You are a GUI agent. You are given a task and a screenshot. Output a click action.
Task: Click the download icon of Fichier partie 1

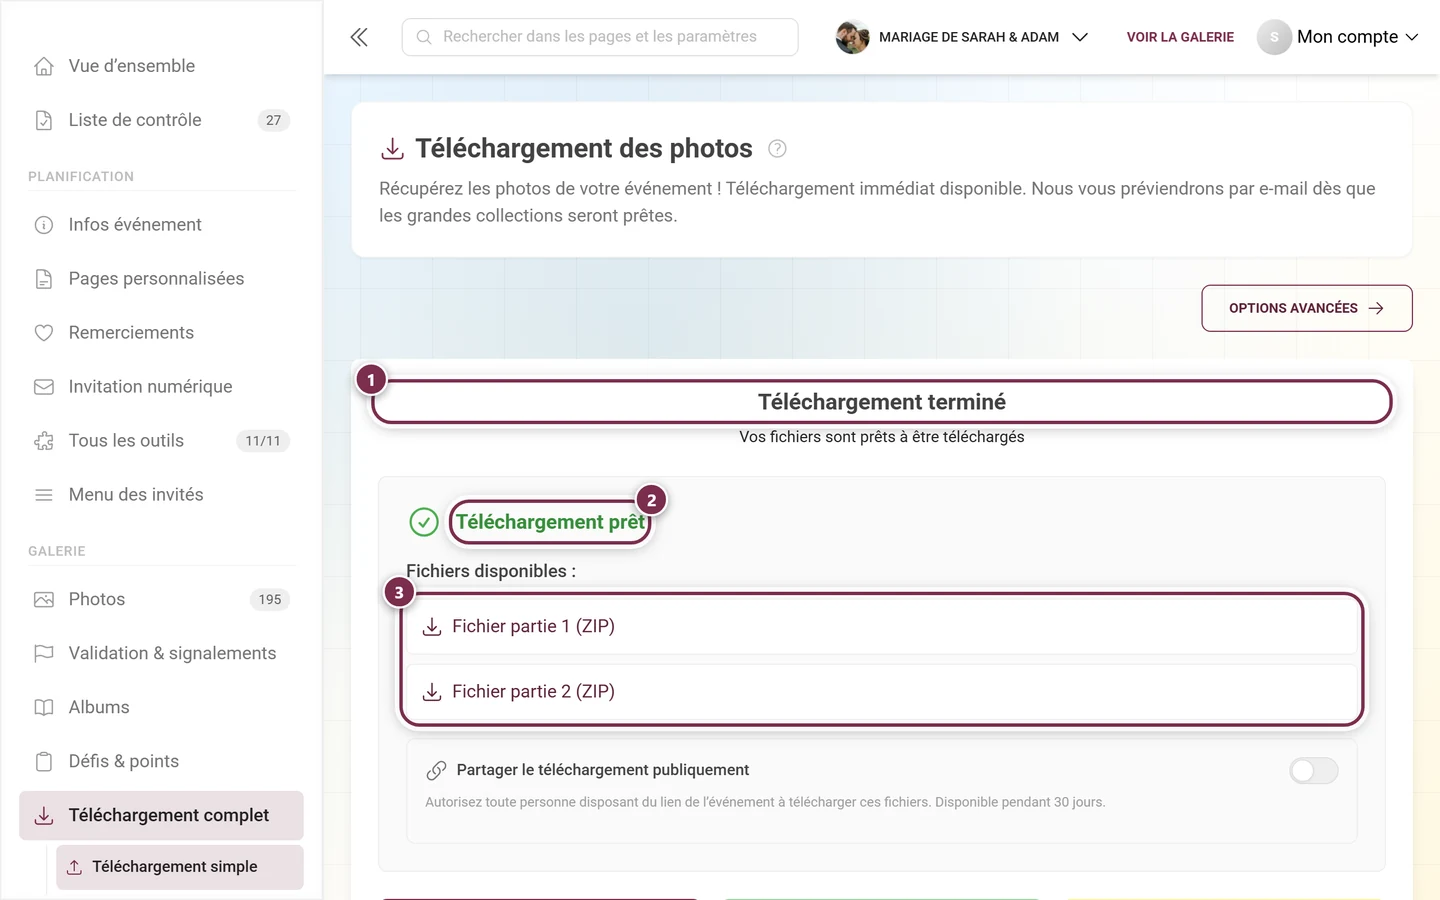pyautogui.click(x=432, y=627)
